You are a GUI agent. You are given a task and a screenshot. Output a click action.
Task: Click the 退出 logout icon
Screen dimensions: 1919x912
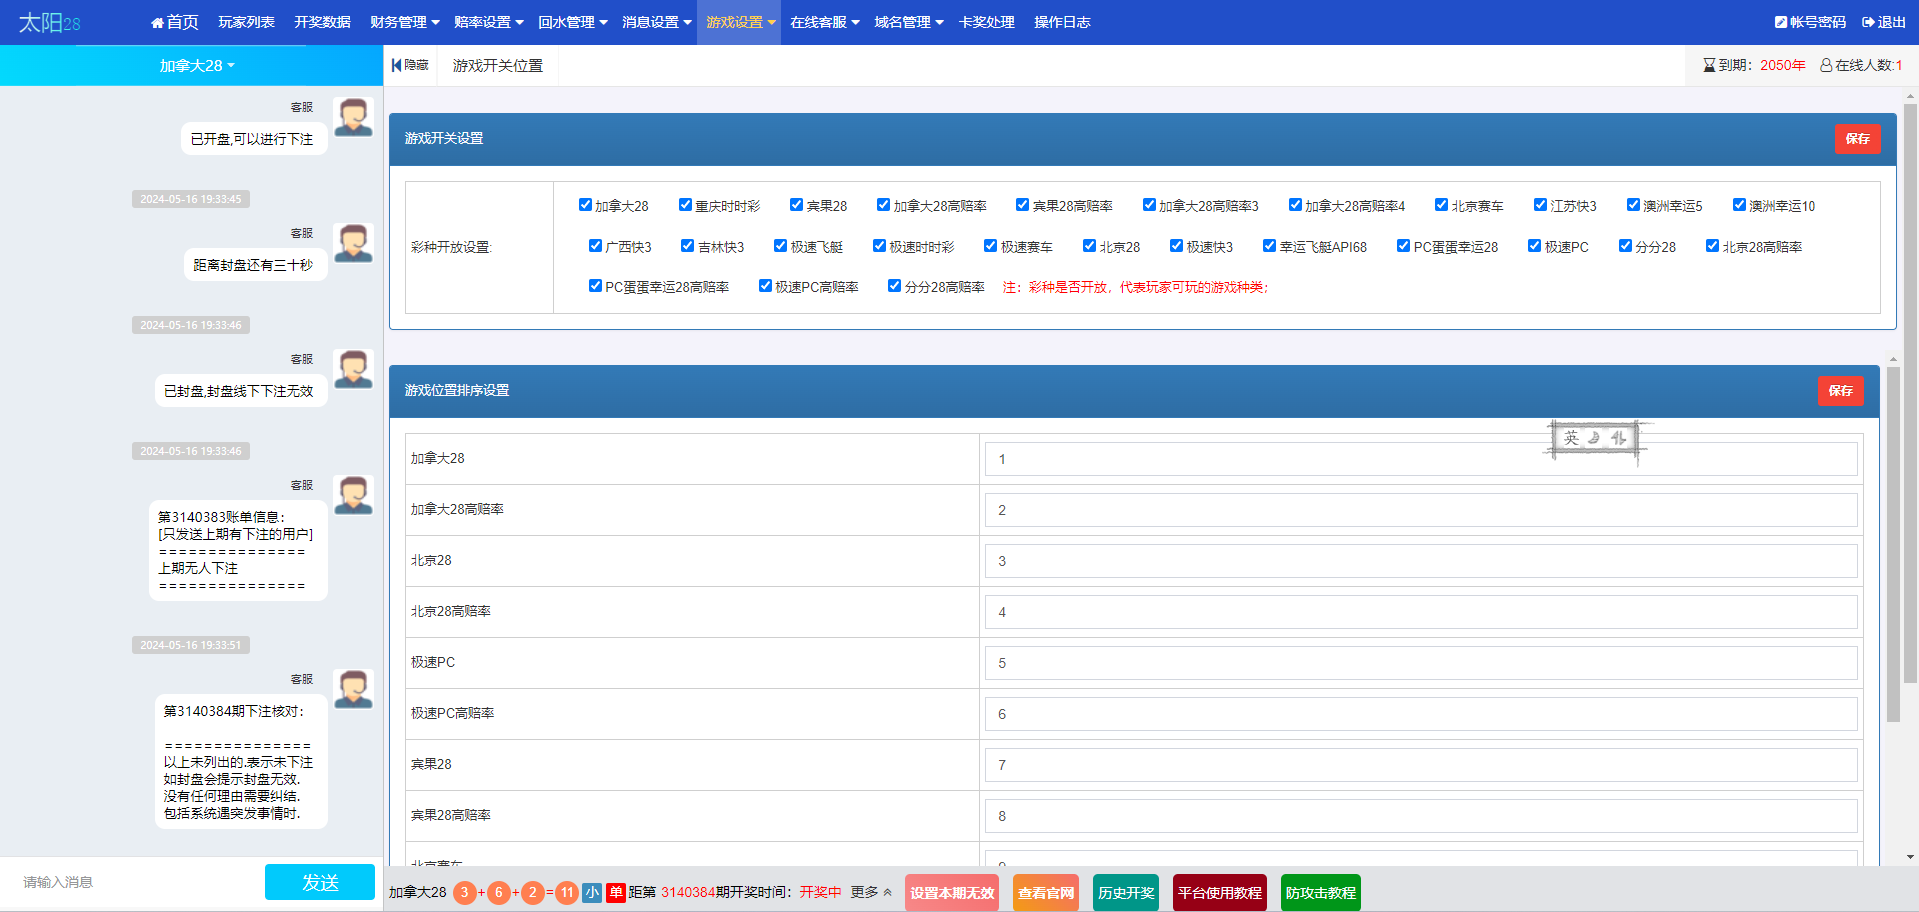click(x=1868, y=22)
